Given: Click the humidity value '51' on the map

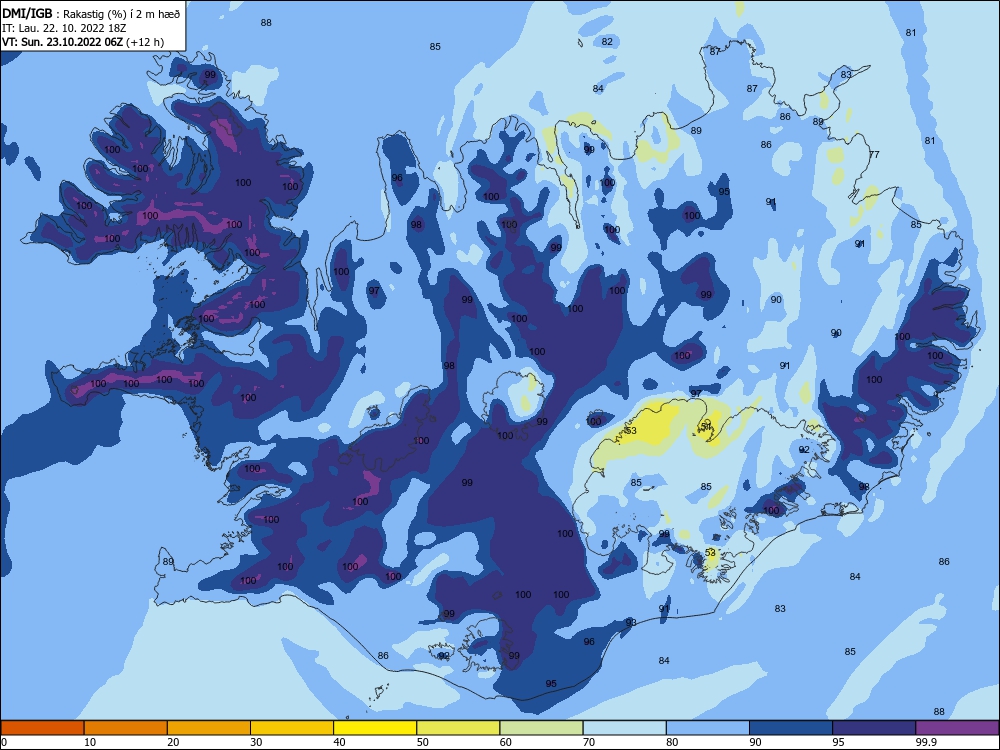Looking at the screenshot, I should [706, 426].
